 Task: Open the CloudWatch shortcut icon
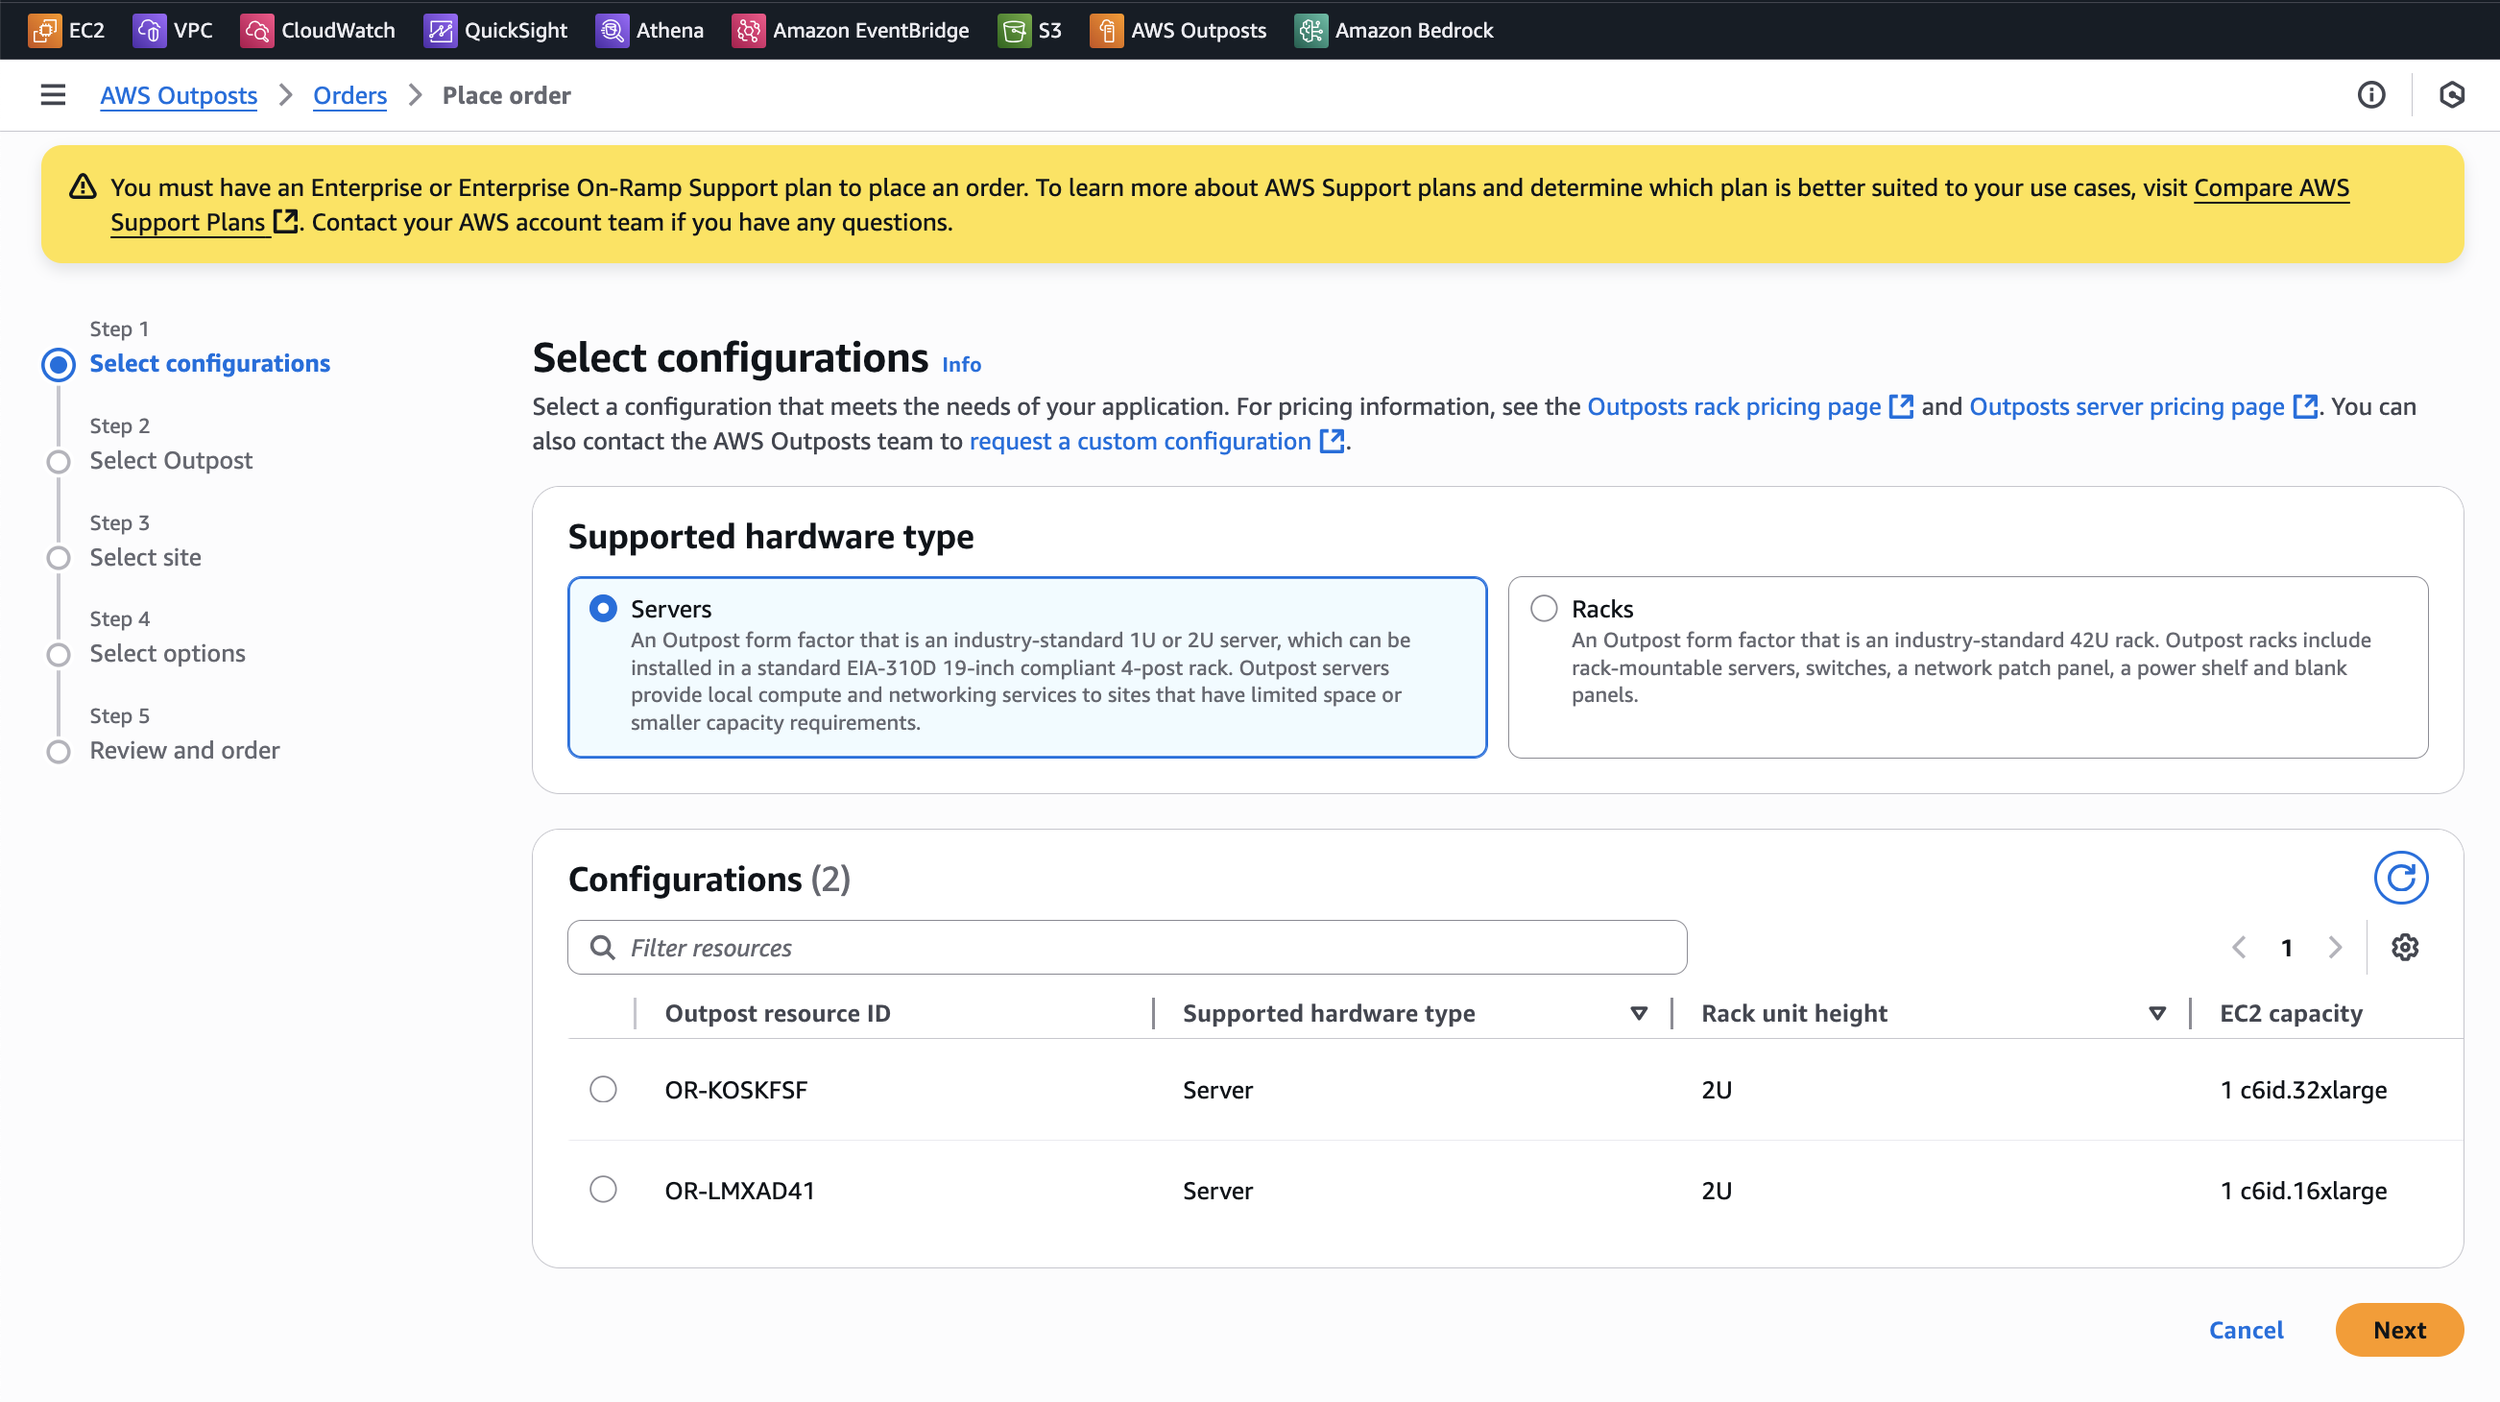click(257, 30)
